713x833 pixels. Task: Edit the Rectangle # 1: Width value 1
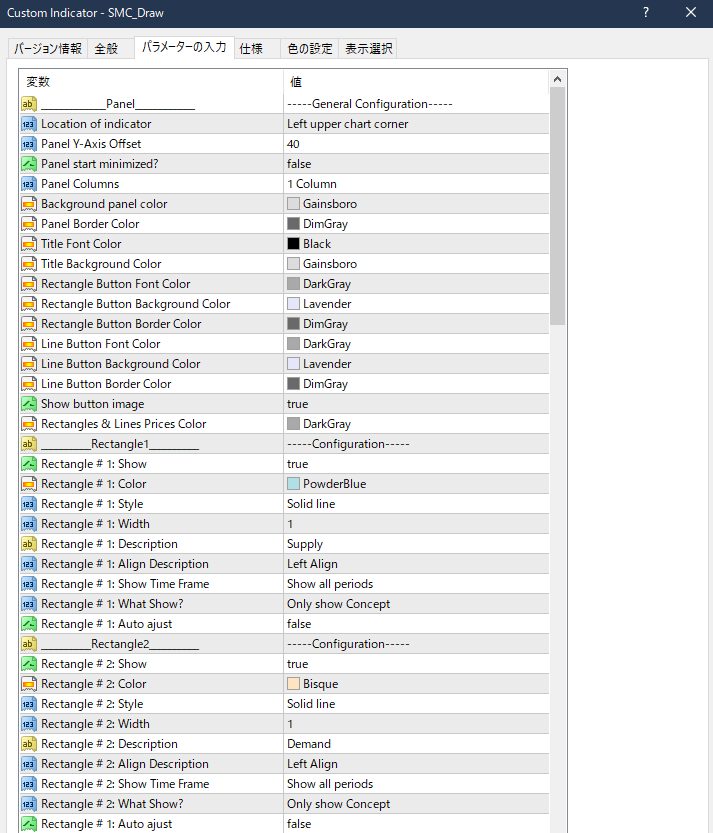(416, 524)
